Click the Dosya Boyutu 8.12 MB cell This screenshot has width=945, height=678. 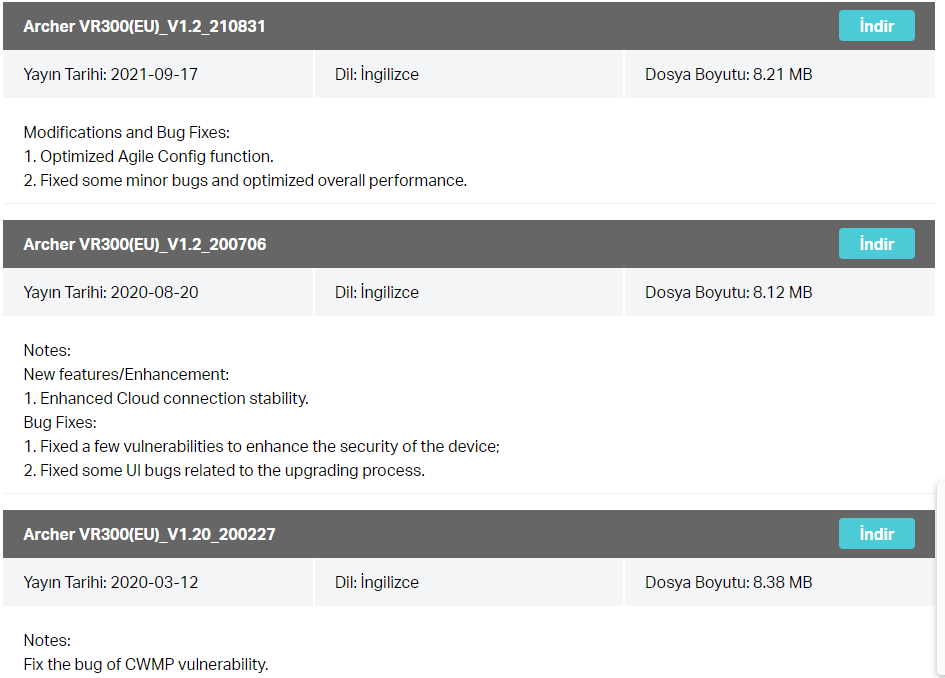tap(780, 292)
